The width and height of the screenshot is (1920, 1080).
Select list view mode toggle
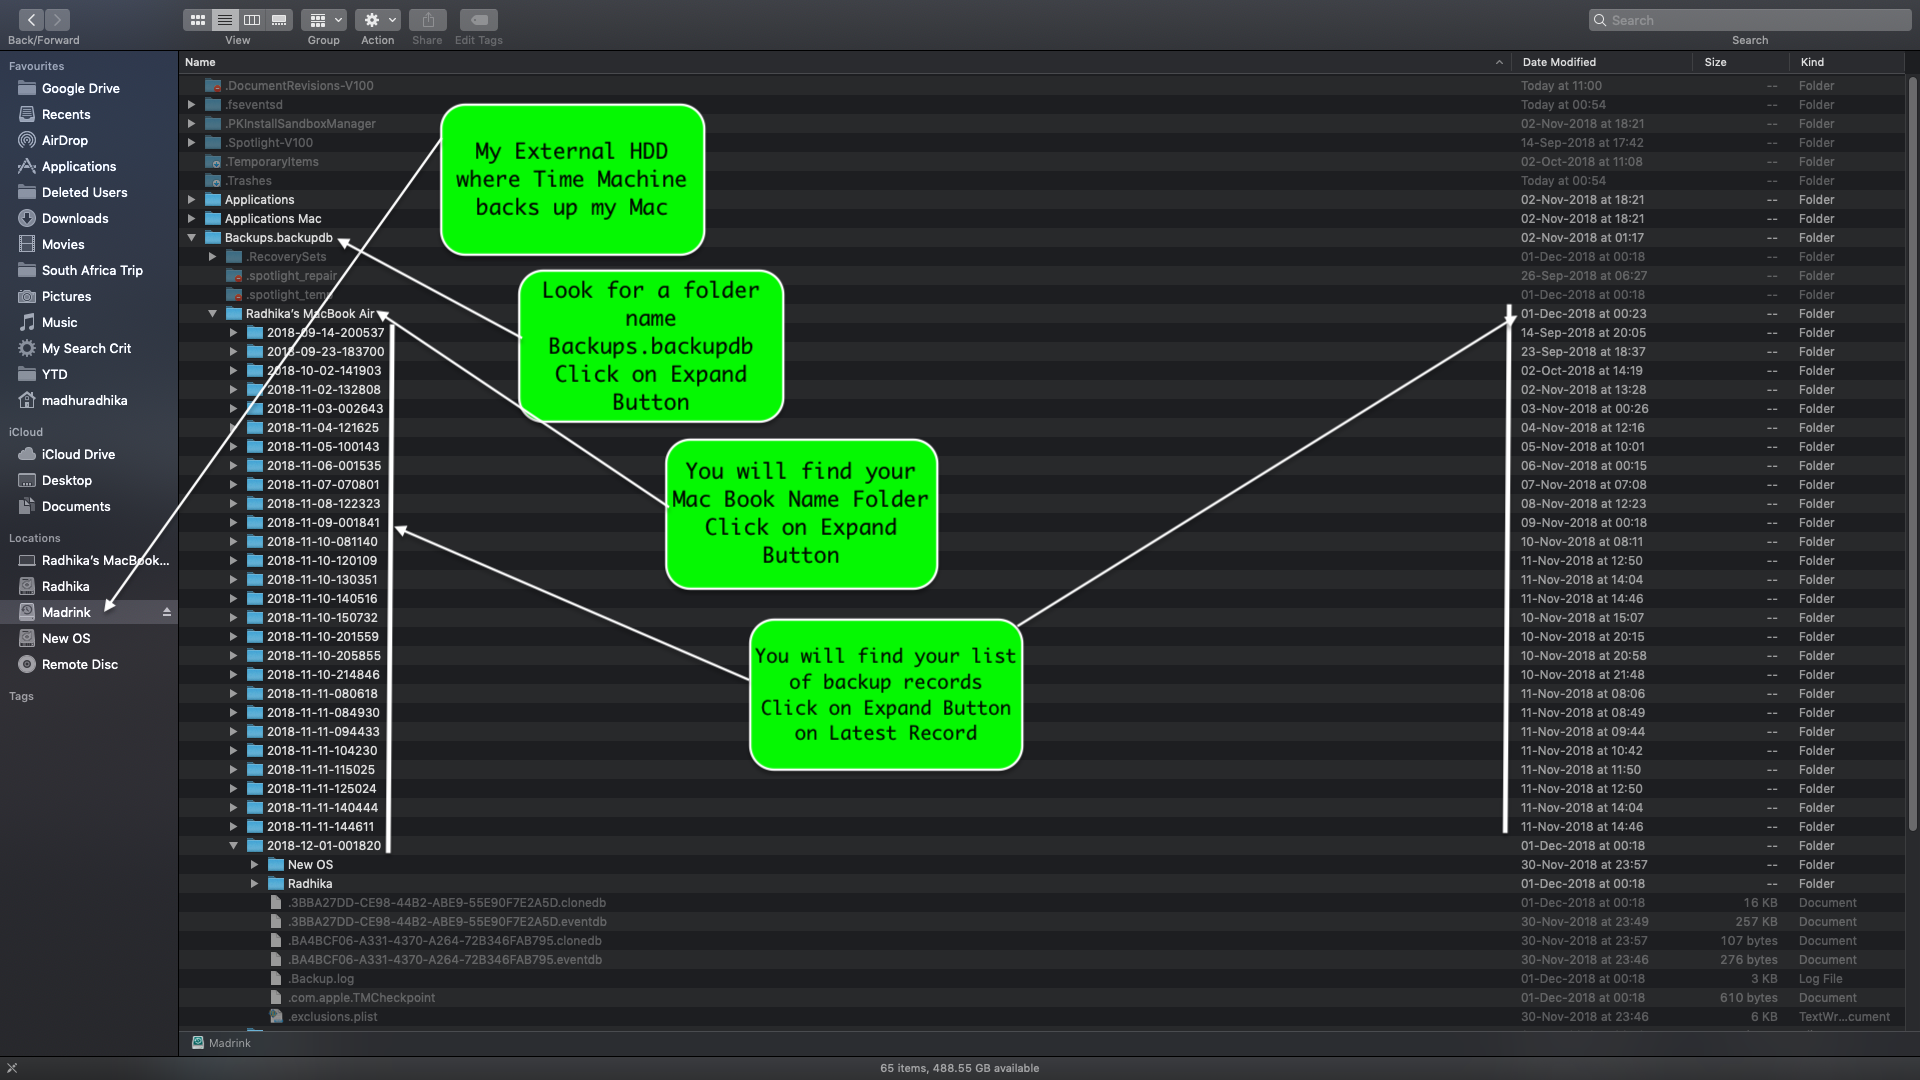(225, 20)
